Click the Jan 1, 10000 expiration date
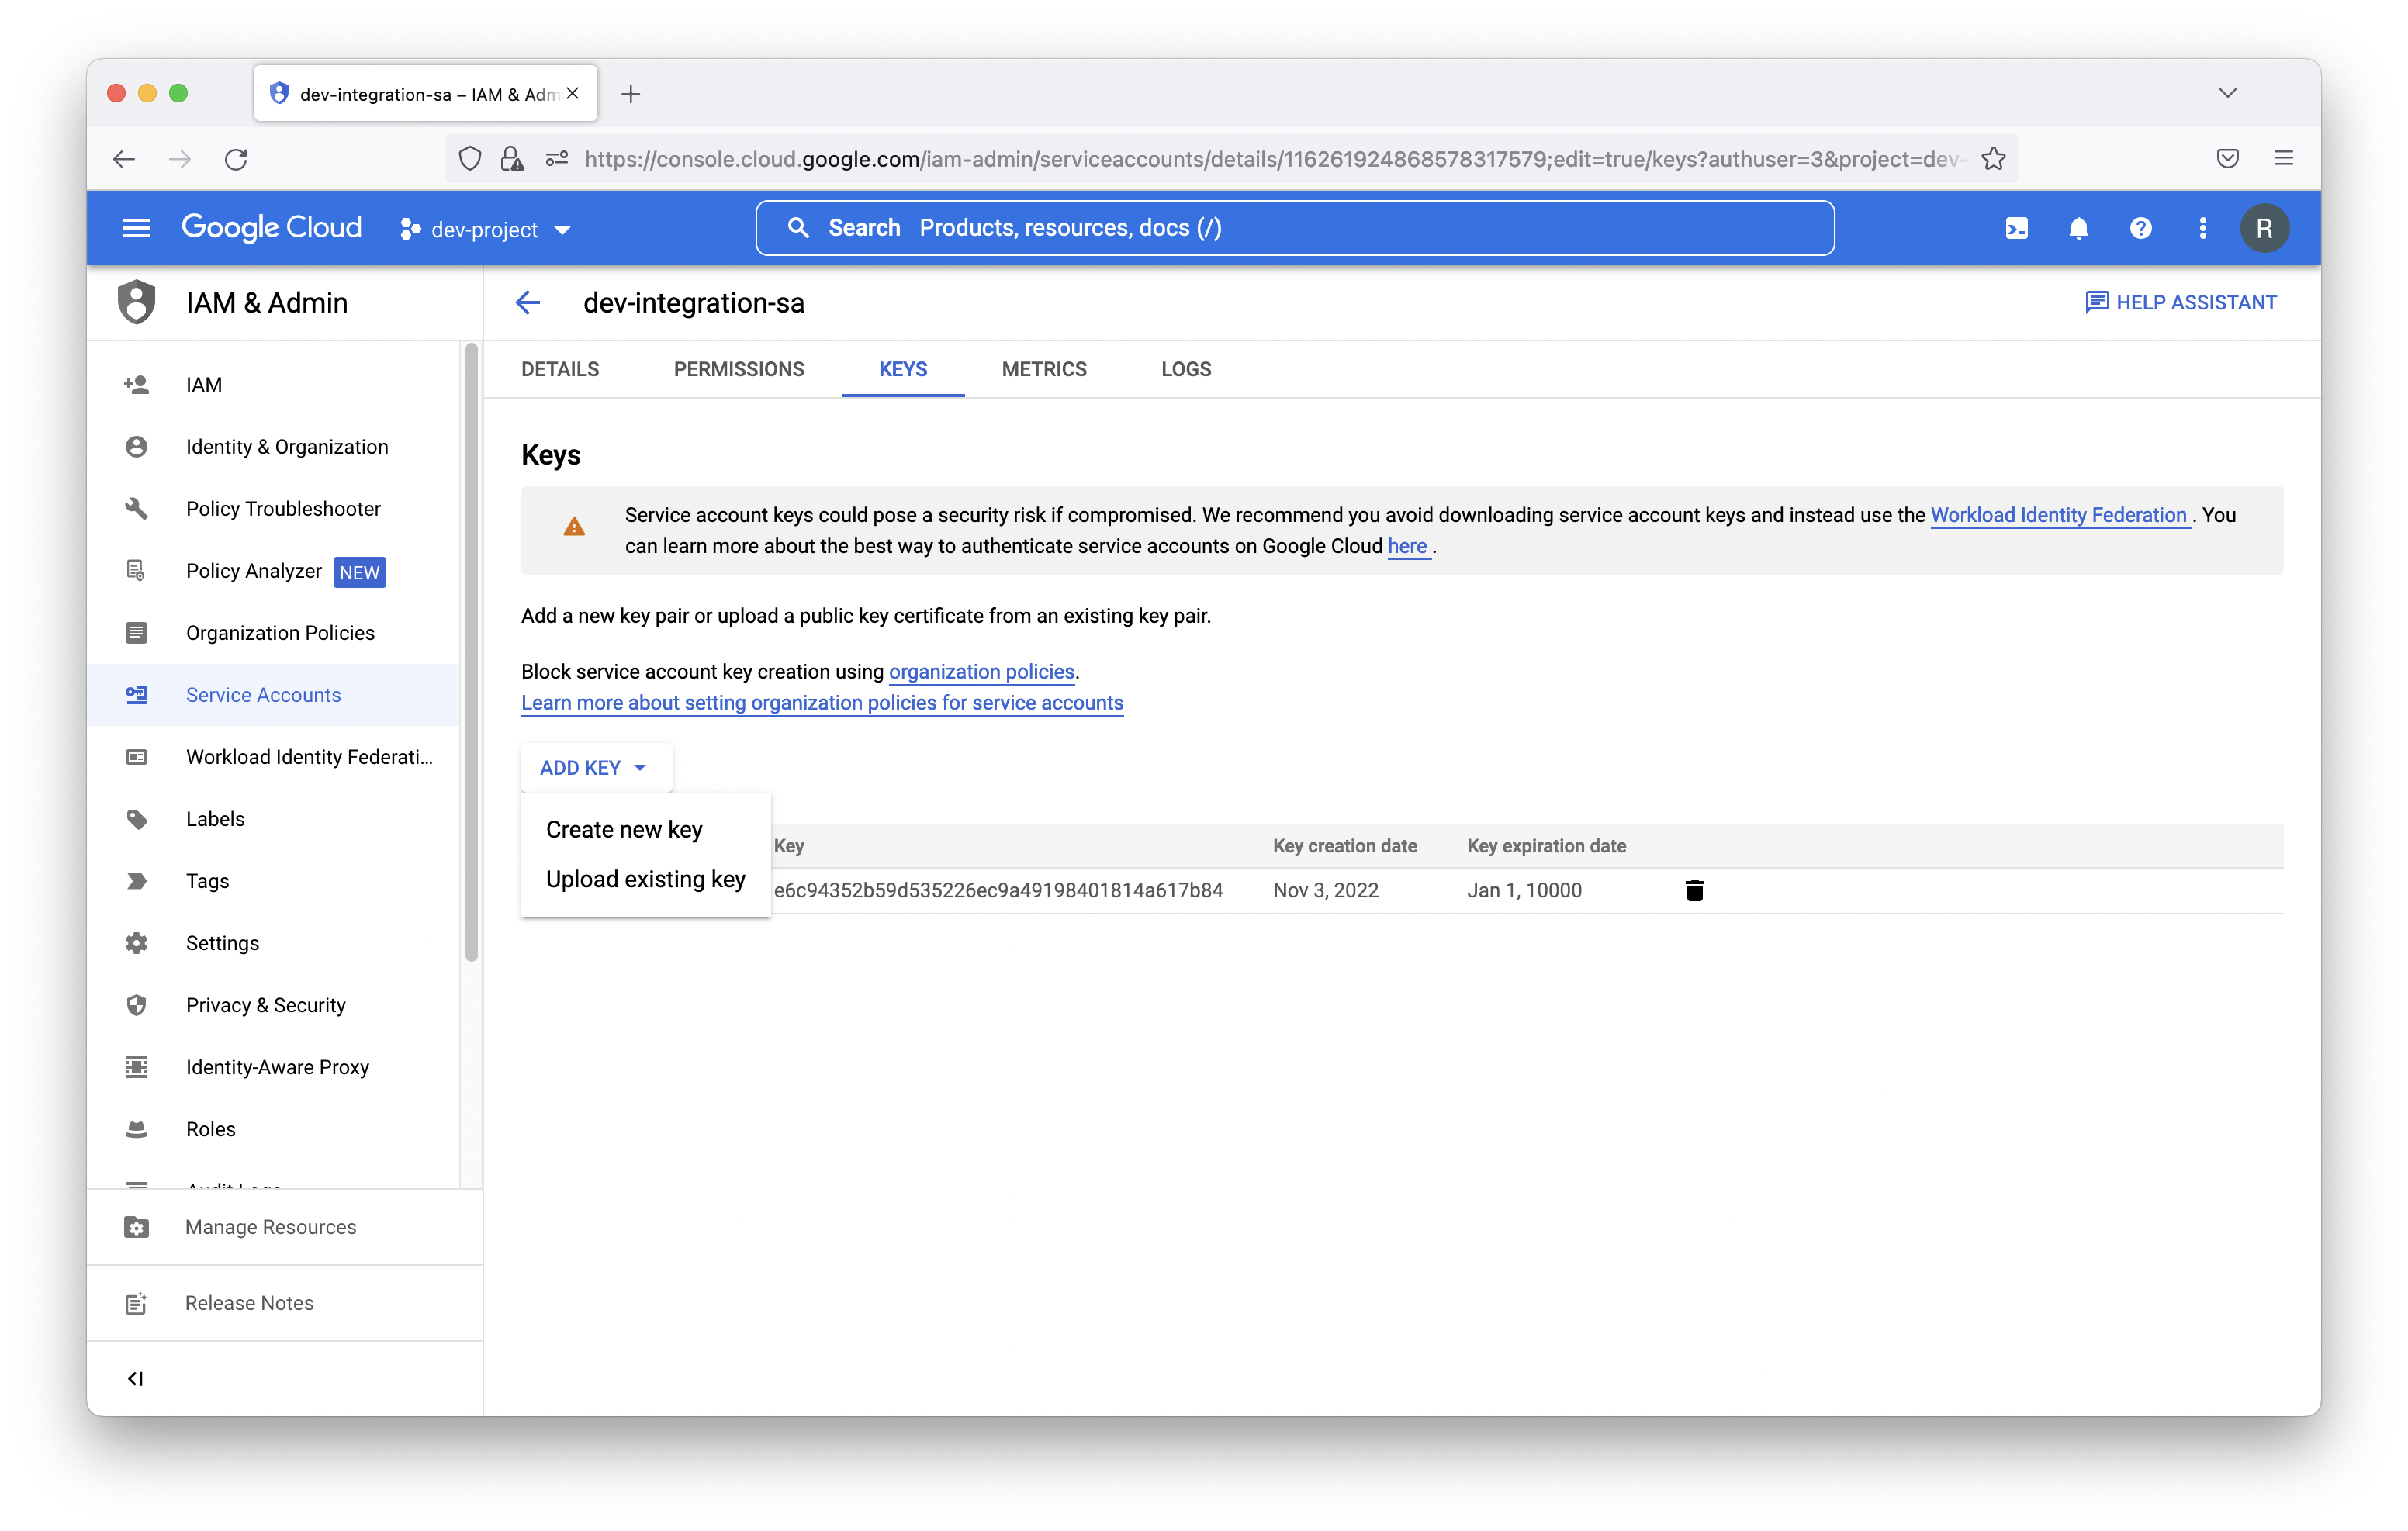 click(1524, 890)
